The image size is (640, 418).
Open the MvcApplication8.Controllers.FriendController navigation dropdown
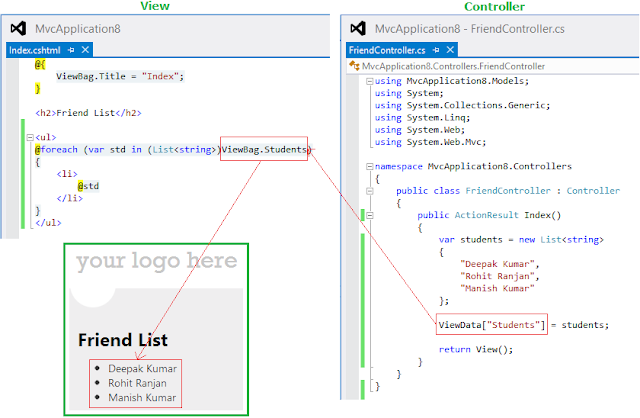[x=453, y=66]
